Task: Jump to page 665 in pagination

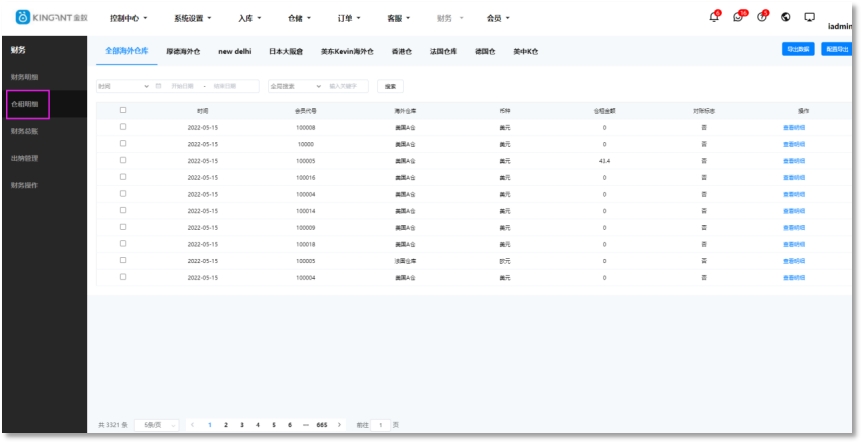Action: coord(322,425)
